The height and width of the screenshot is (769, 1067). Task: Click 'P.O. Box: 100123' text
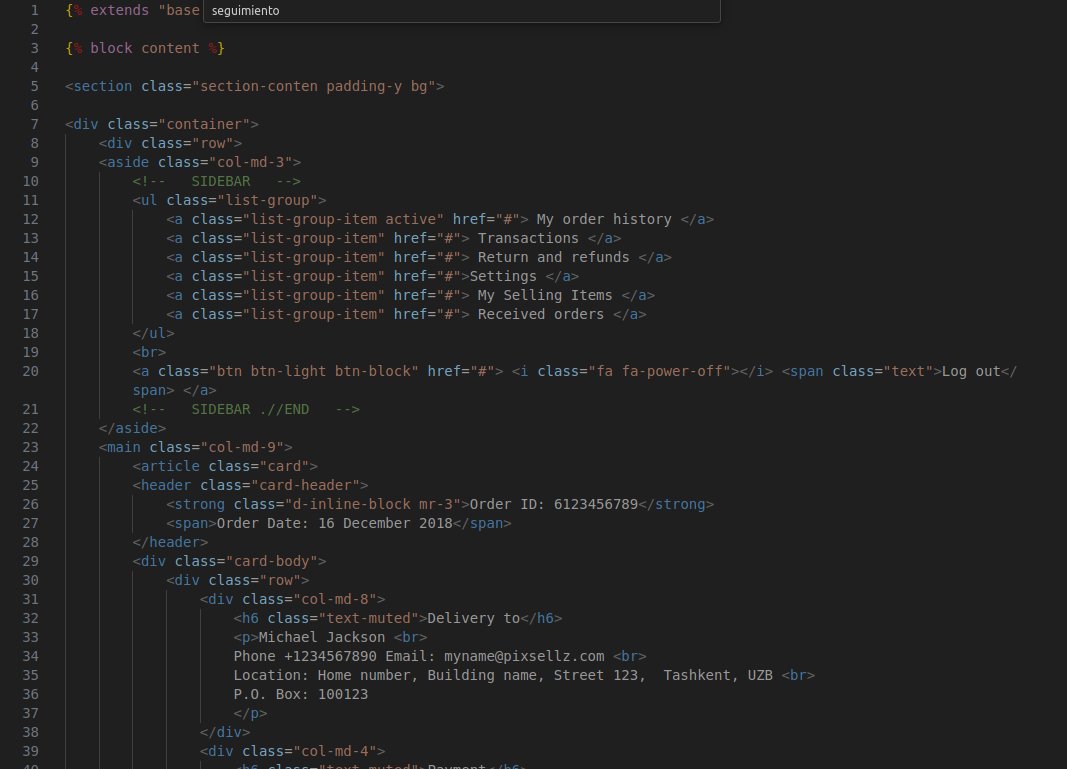click(301, 695)
